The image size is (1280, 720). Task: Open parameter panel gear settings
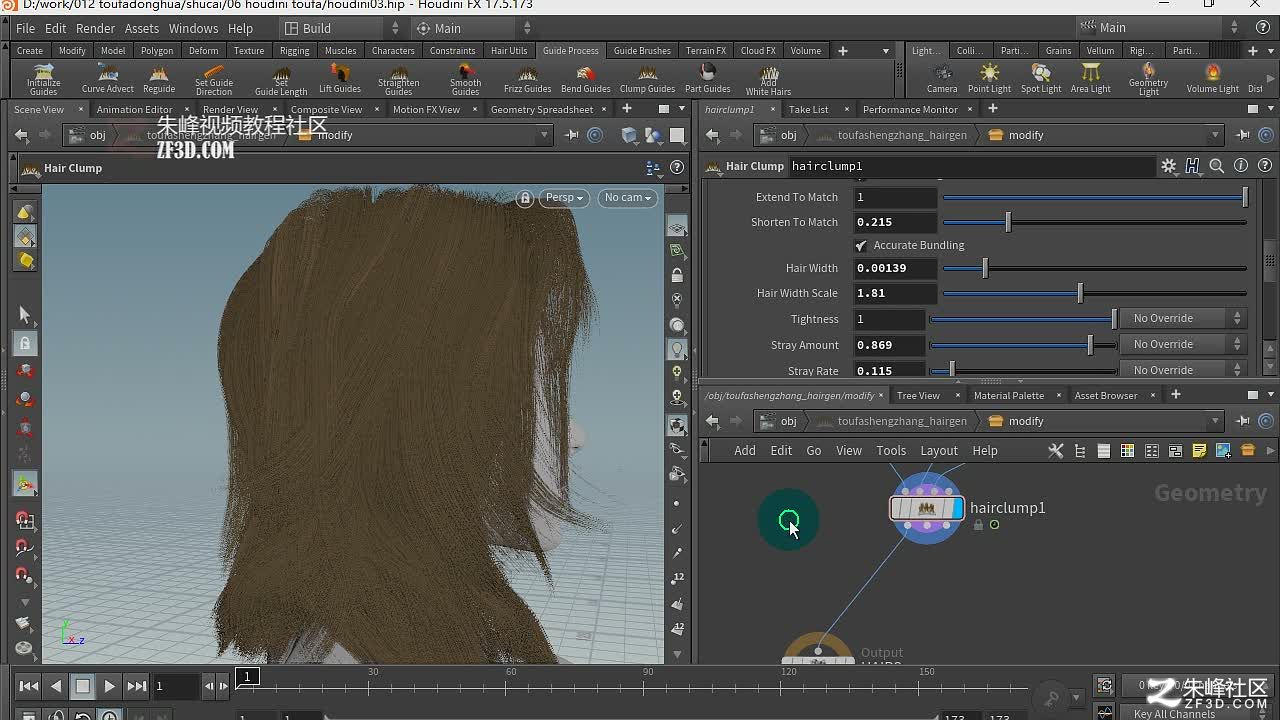(x=1168, y=166)
